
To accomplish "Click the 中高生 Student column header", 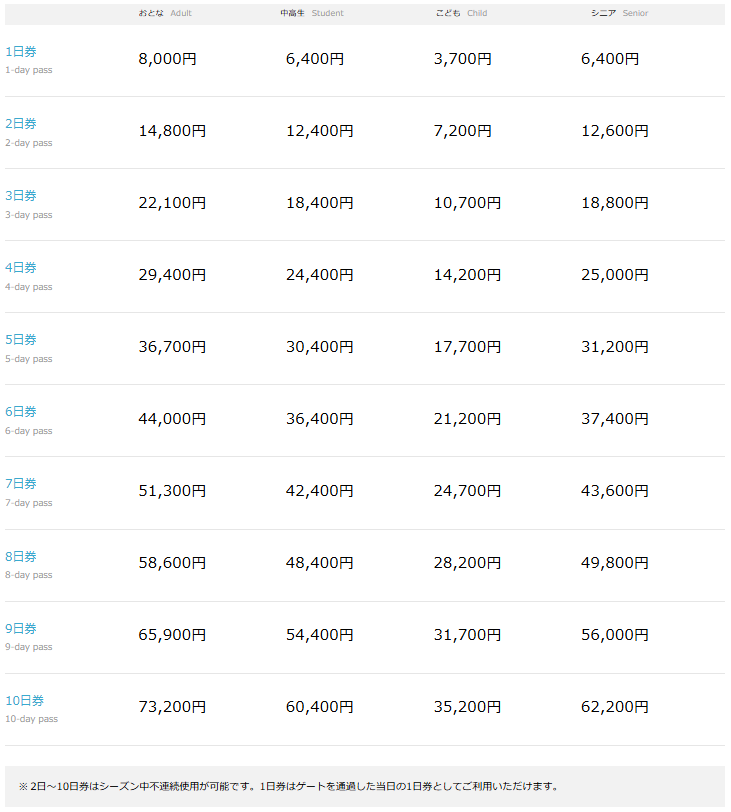I will [x=312, y=13].
